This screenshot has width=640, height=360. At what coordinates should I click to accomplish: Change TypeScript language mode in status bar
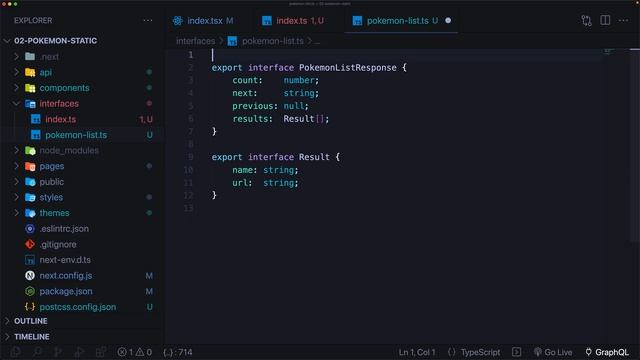pyautogui.click(x=480, y=352)
